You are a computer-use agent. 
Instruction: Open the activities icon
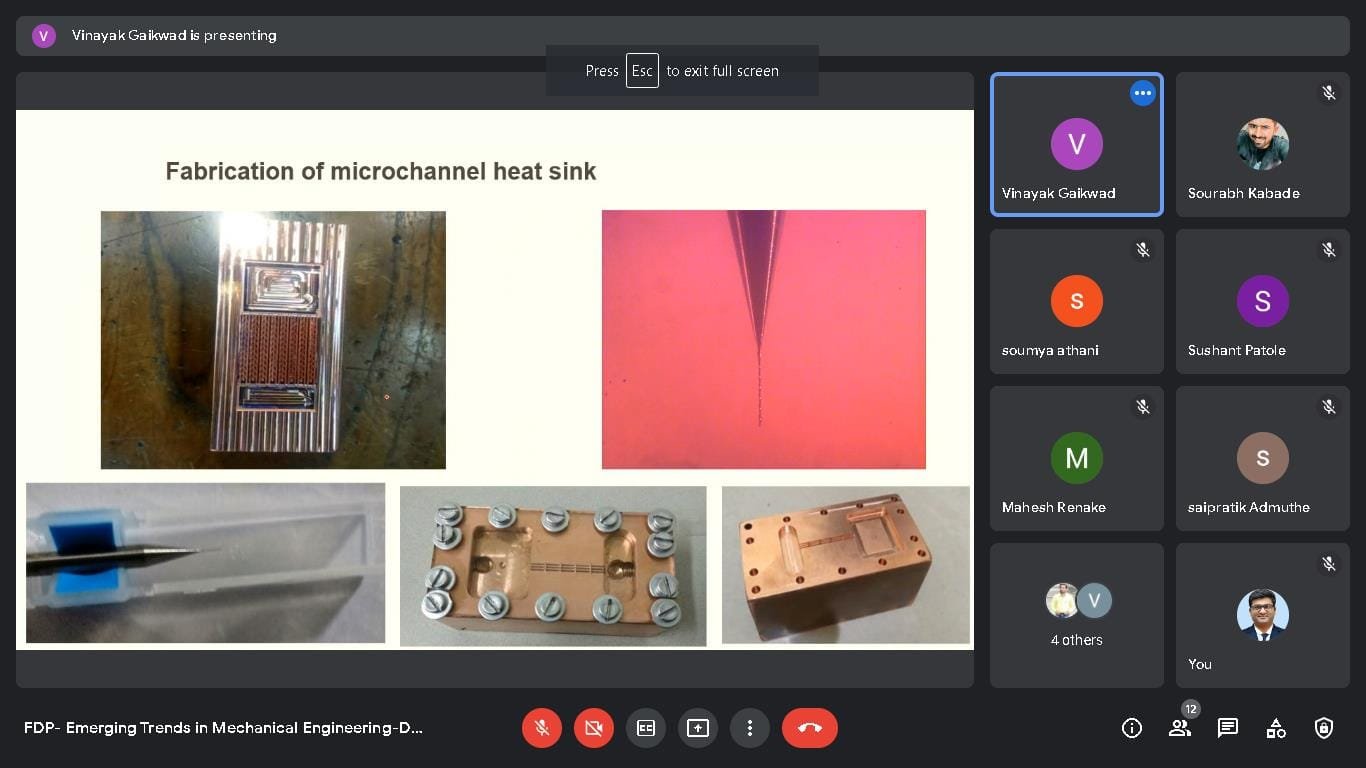(x=1276, y=728)
